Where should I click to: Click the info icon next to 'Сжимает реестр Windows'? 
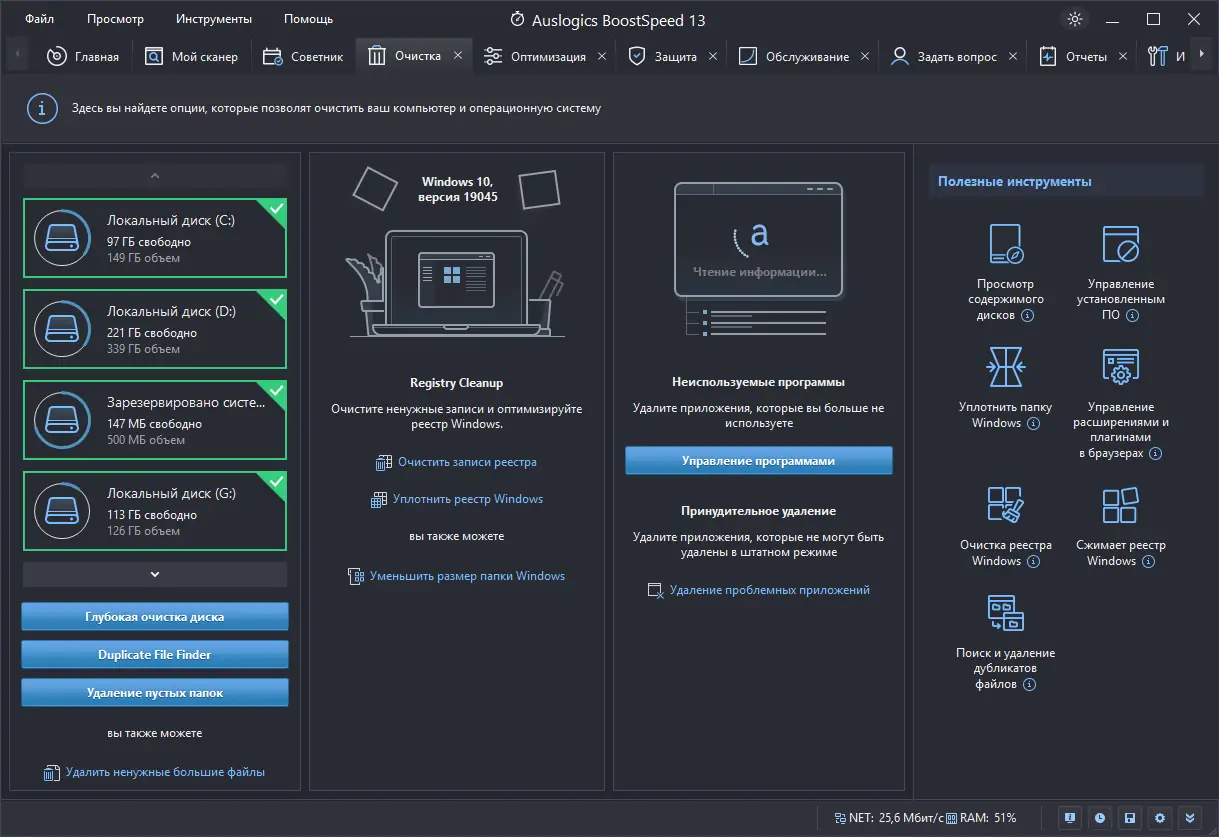[1148, 562]
